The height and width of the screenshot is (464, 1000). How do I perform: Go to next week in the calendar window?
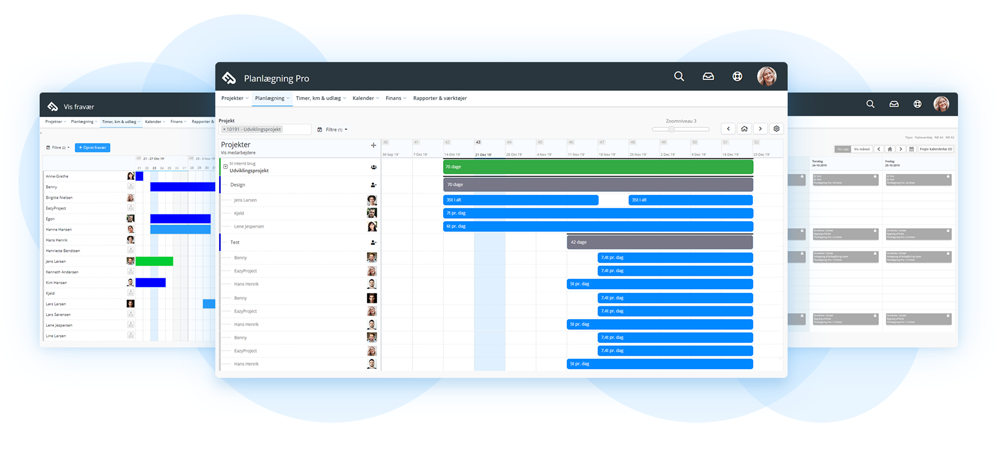point(901,149)
